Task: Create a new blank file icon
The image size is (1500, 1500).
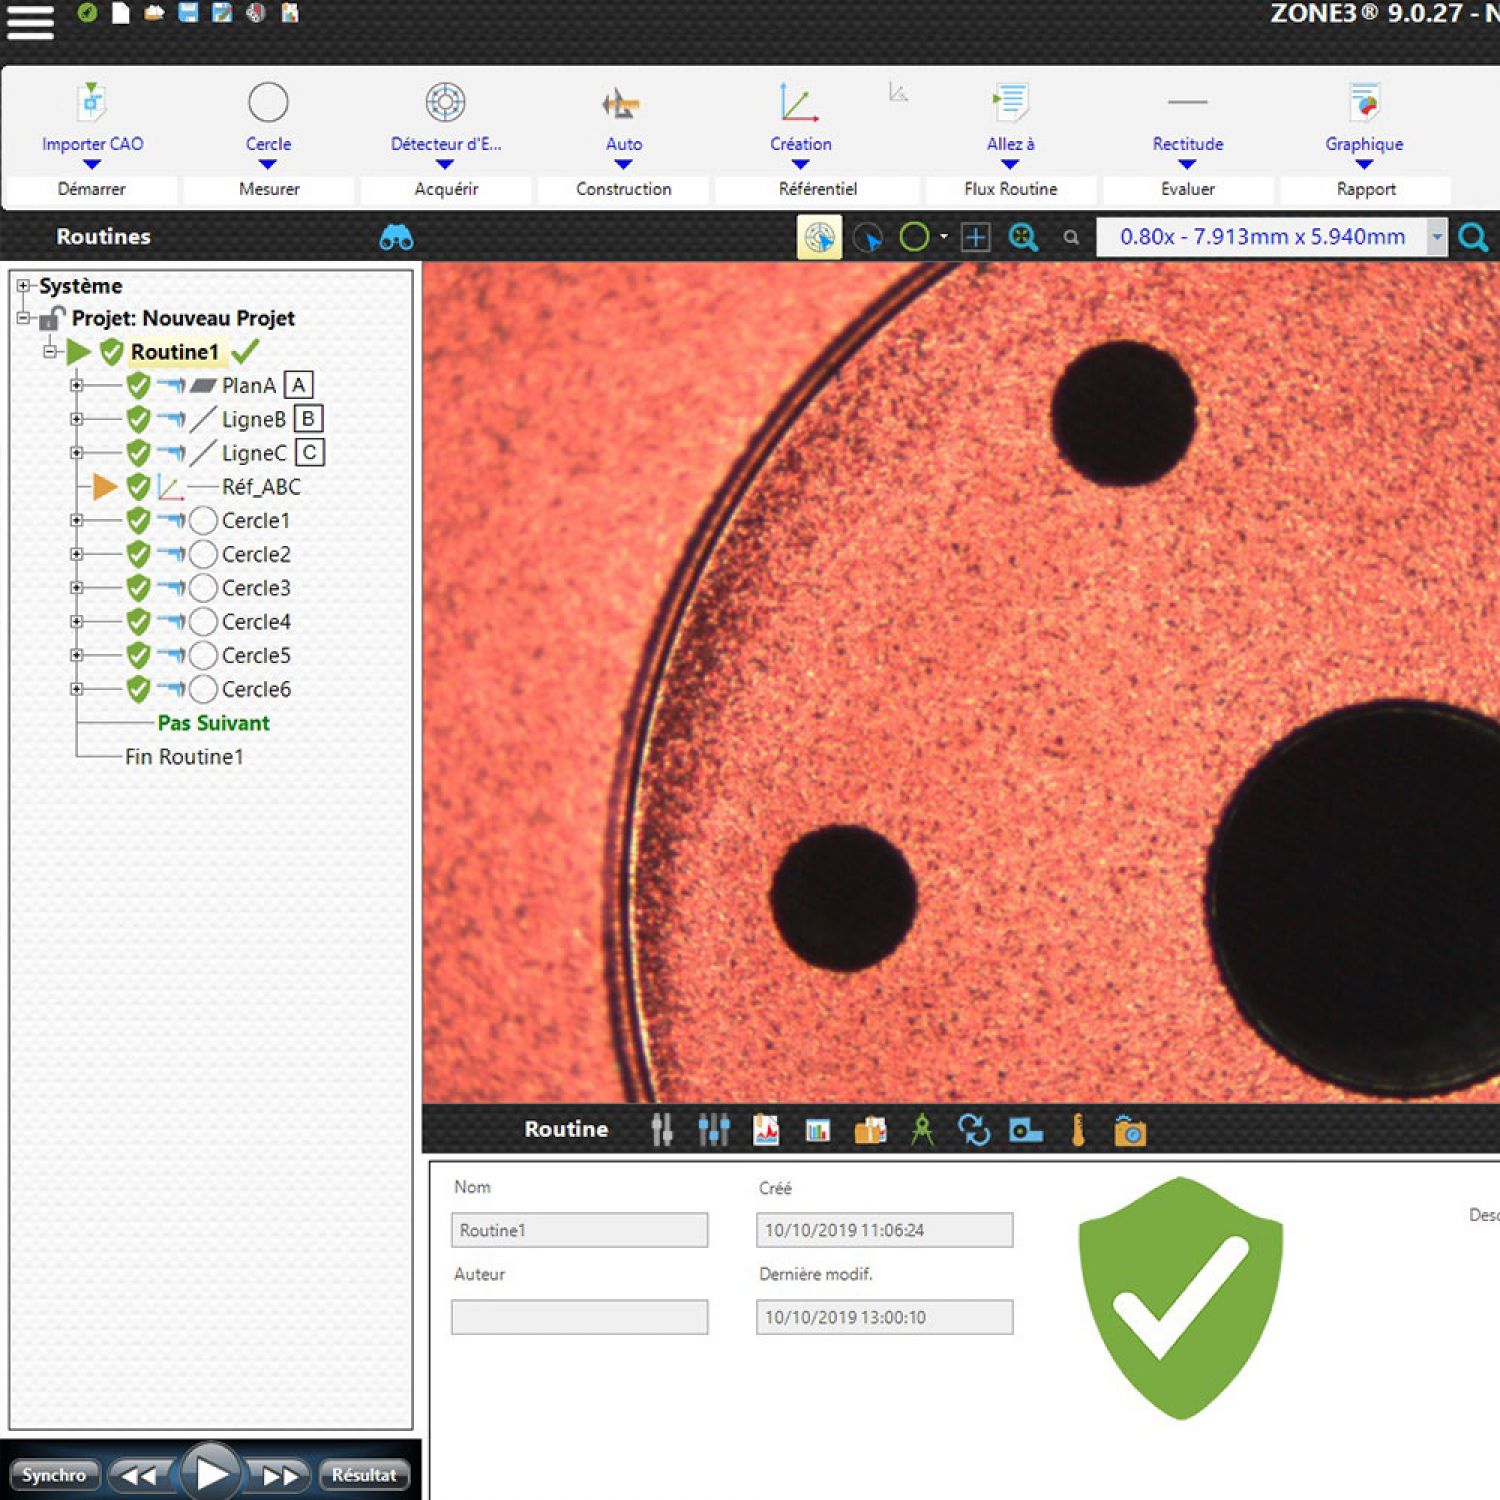Action: coord(121,13)
